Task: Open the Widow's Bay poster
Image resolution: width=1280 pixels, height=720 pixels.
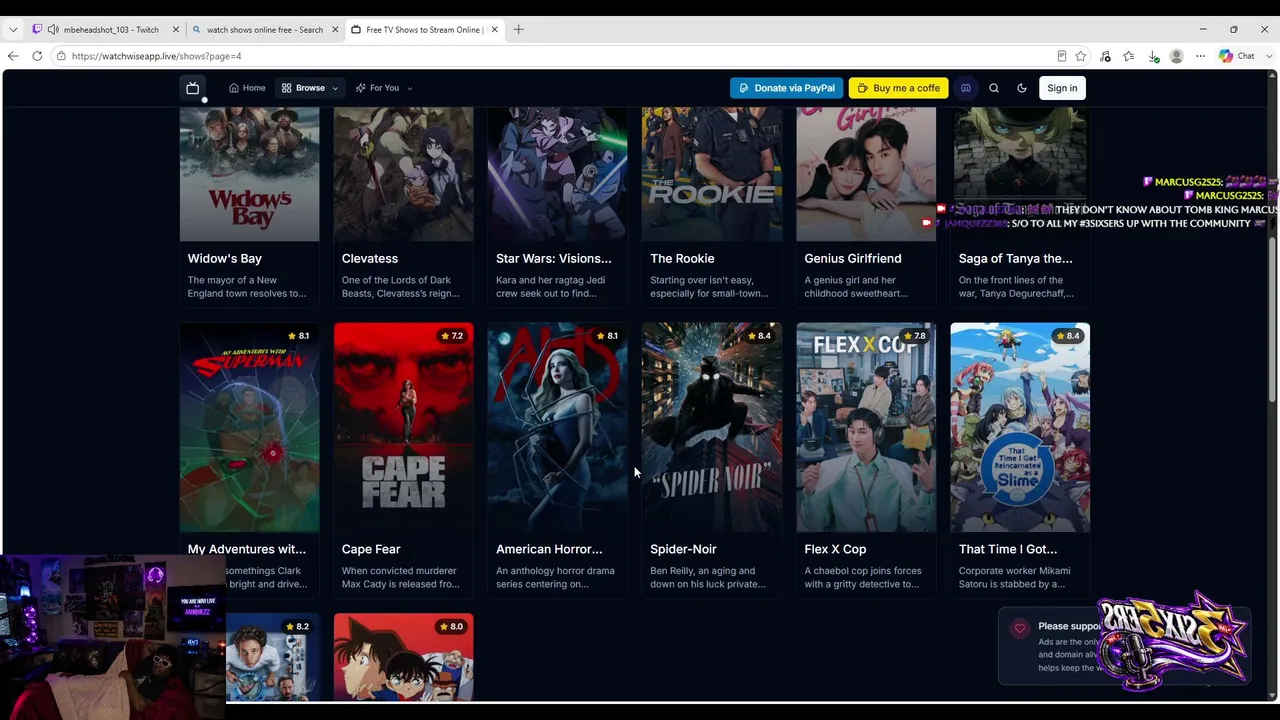Action: pyautogui.click(x=250, y=174)
